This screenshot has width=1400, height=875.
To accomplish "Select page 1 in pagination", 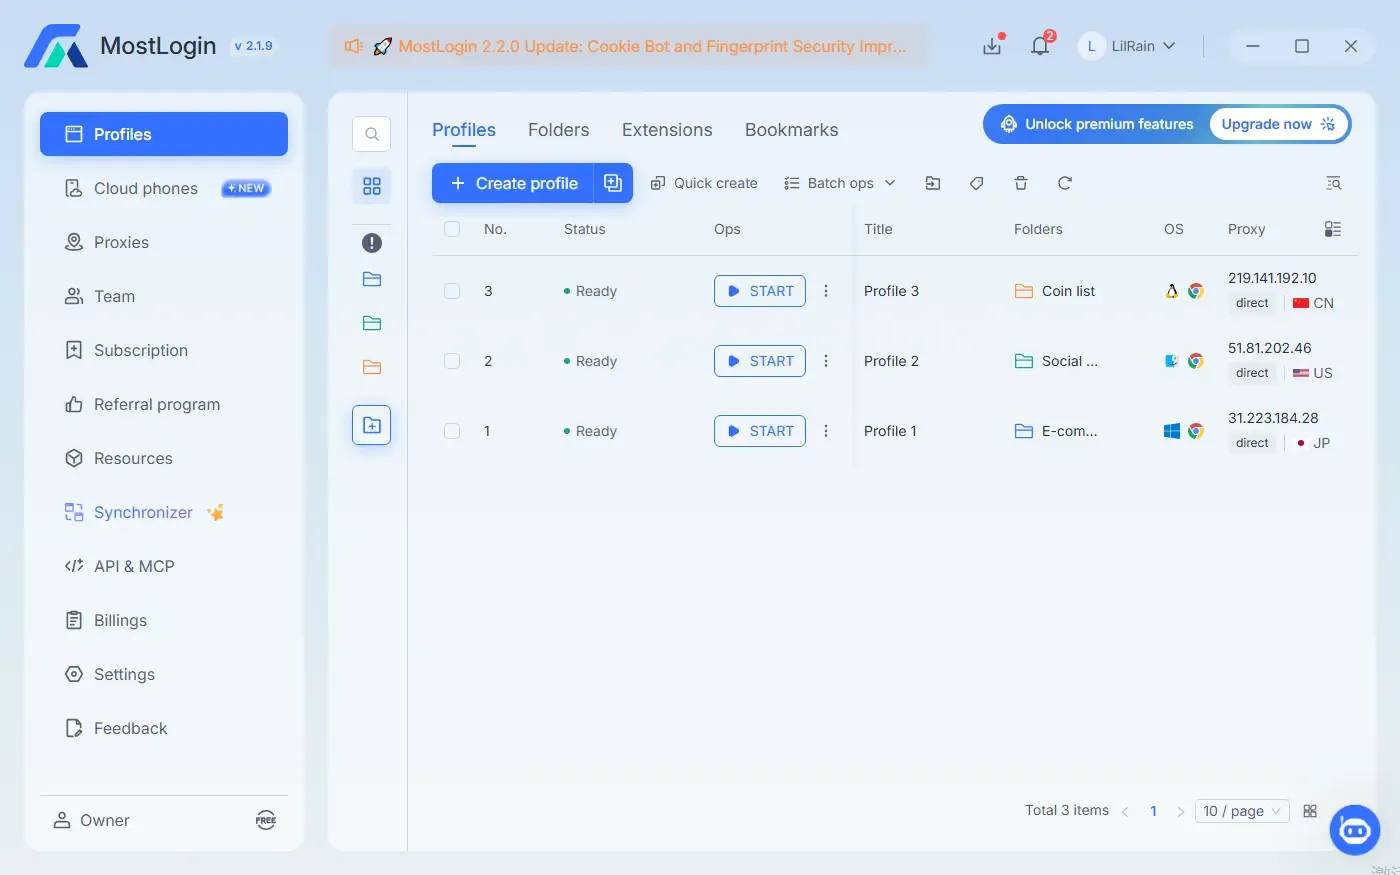I will 1153,811.
